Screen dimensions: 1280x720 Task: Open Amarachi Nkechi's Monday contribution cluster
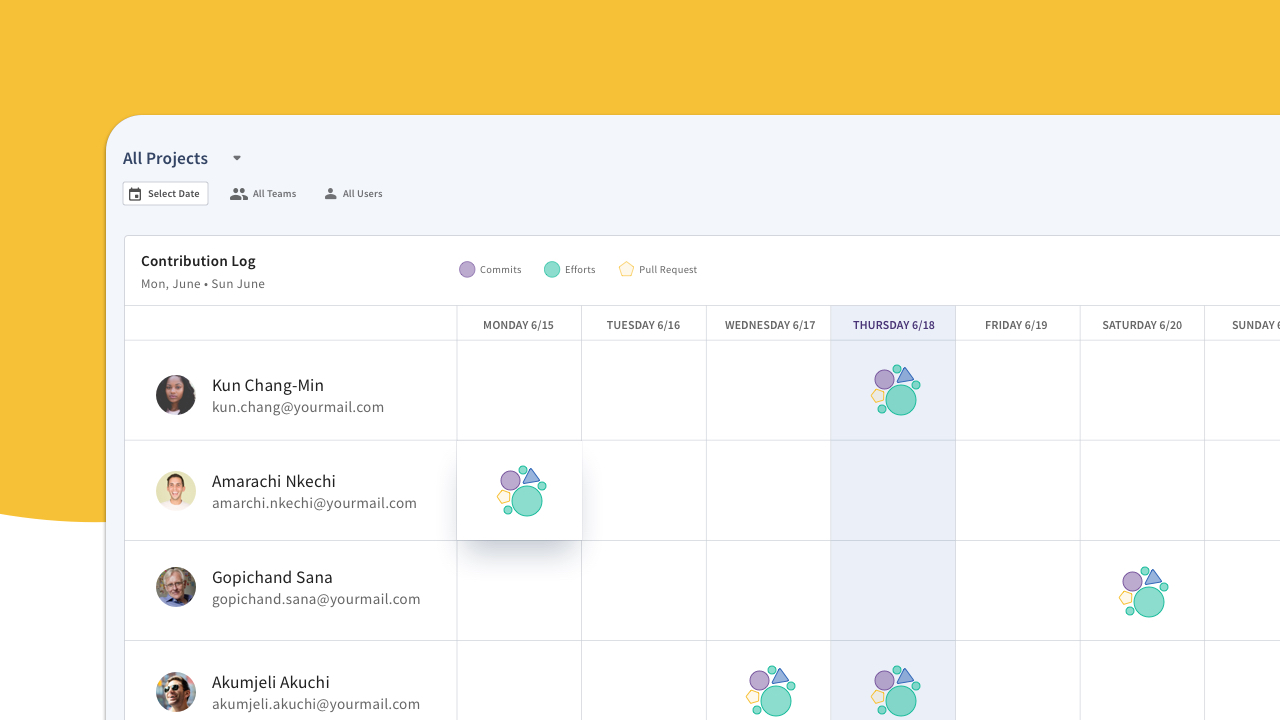pyautogui.click(x=521, y=491)
